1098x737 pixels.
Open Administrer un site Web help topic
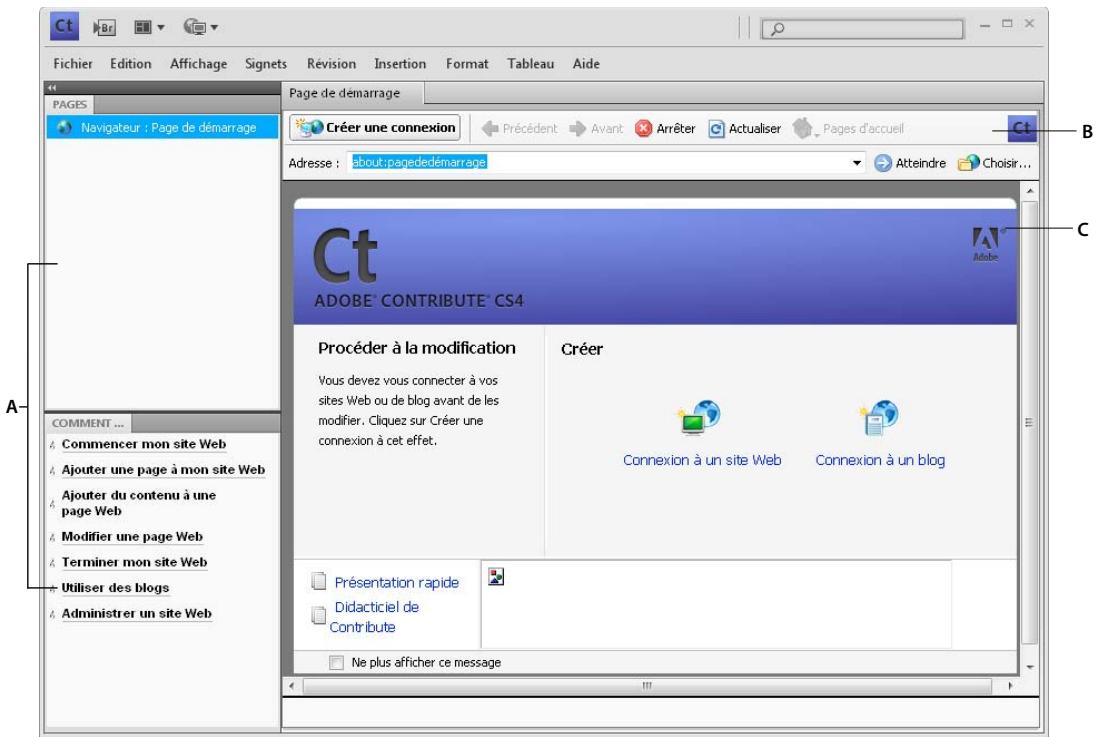tap(137, 614)
